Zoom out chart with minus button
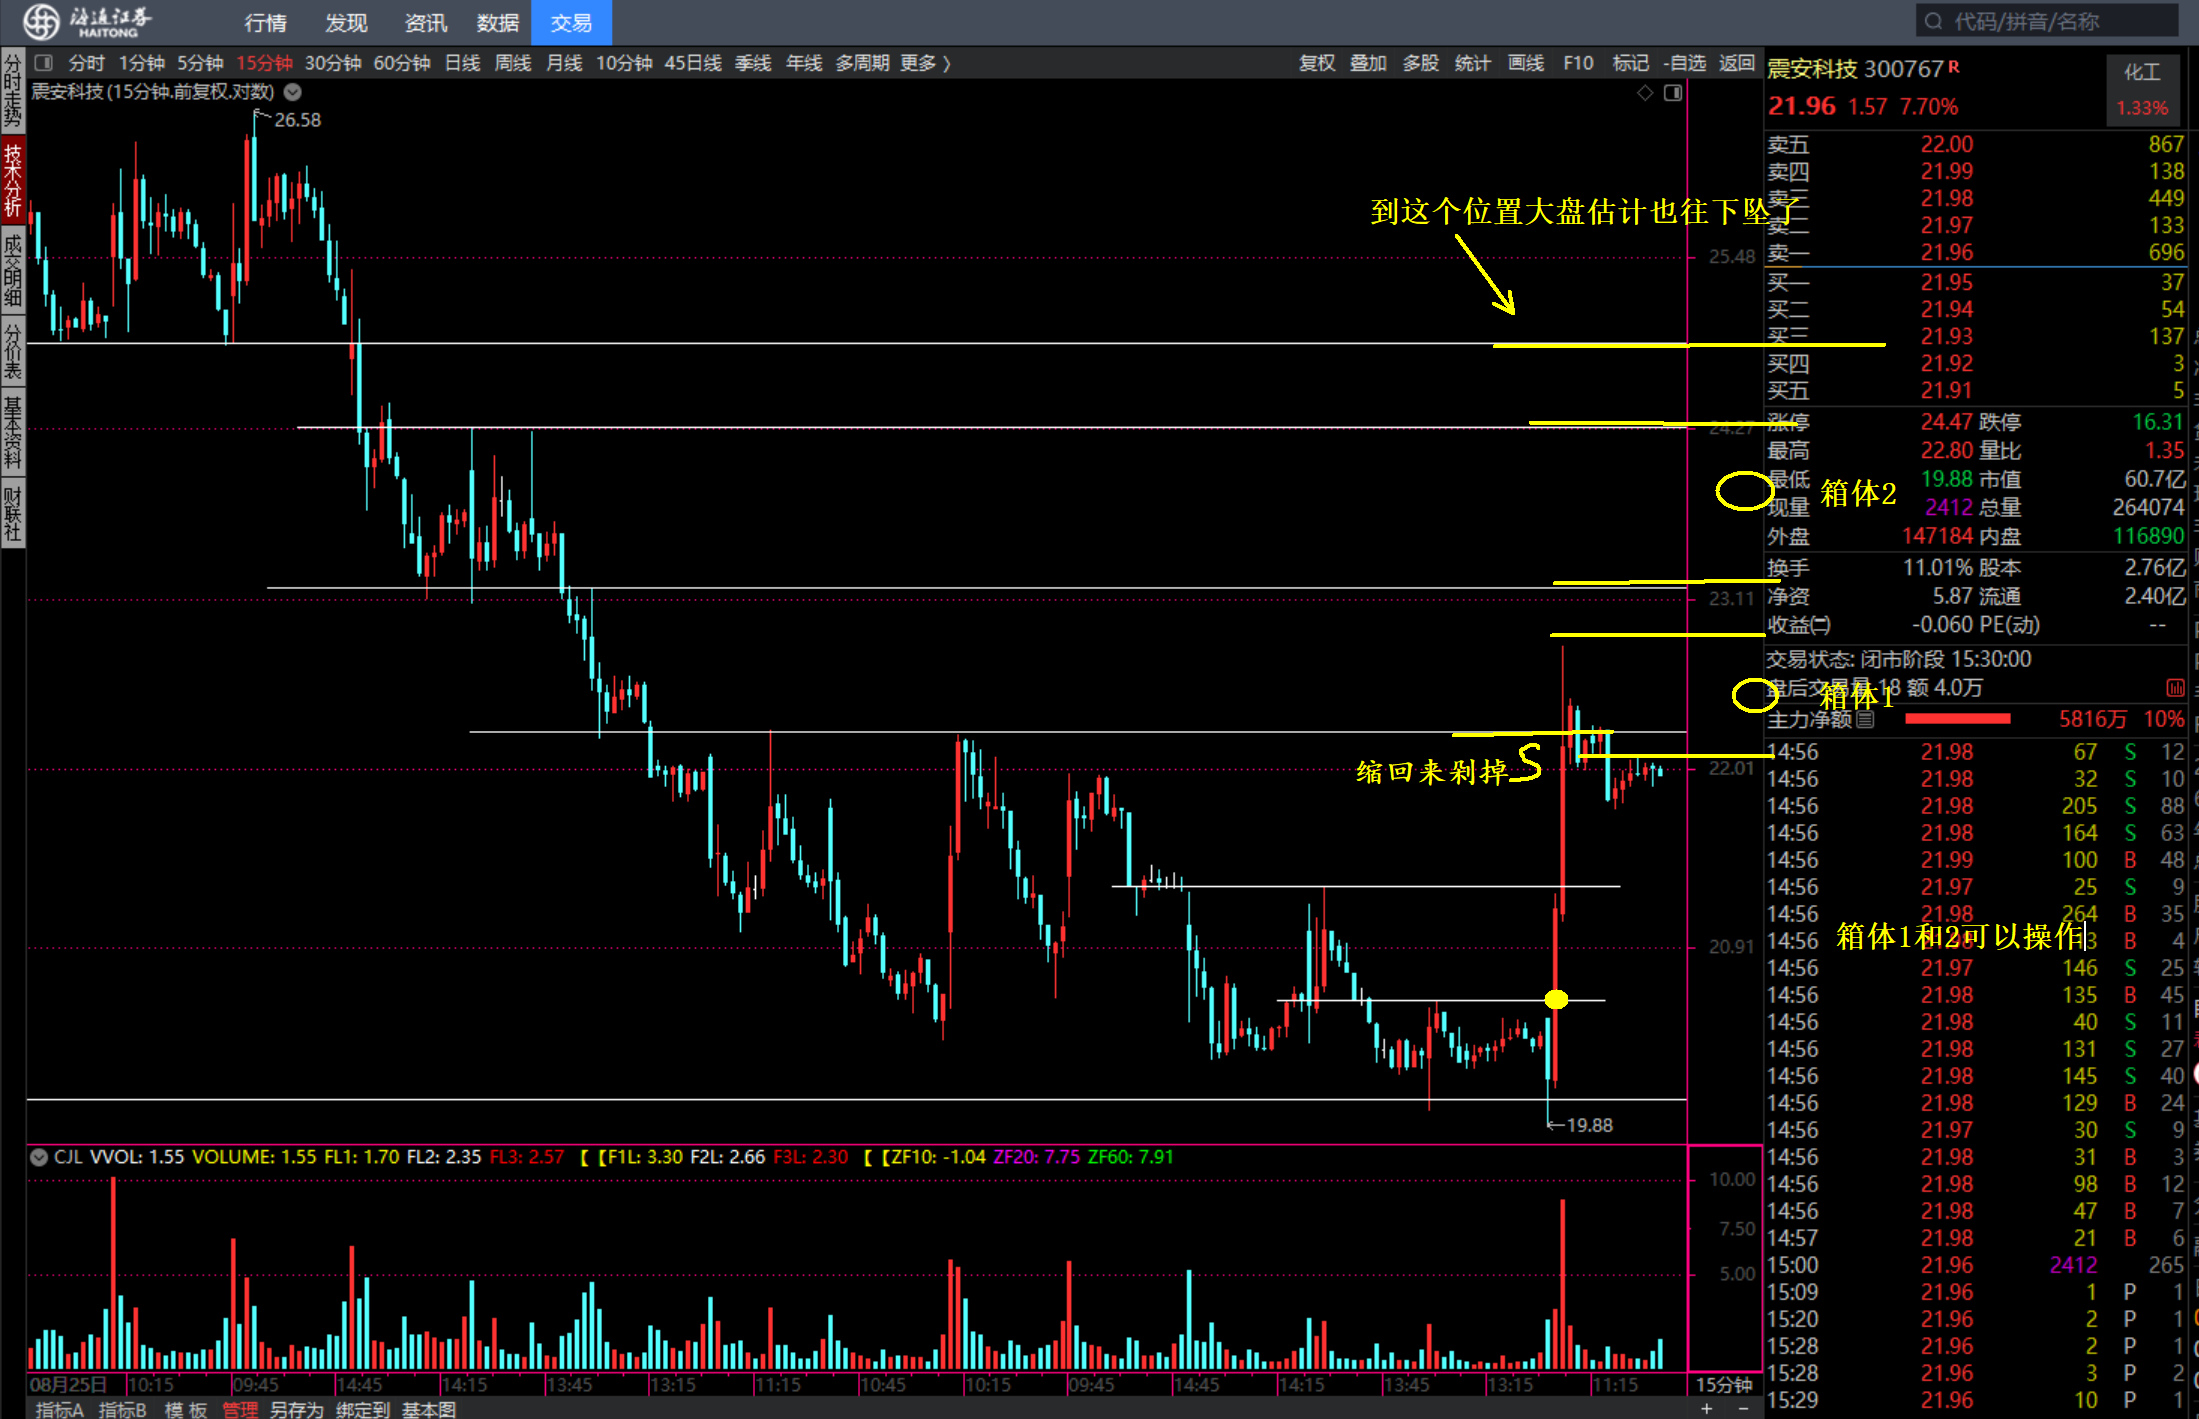Viewport: 2199px width, 1419px height. (x=1743, y=1409)
